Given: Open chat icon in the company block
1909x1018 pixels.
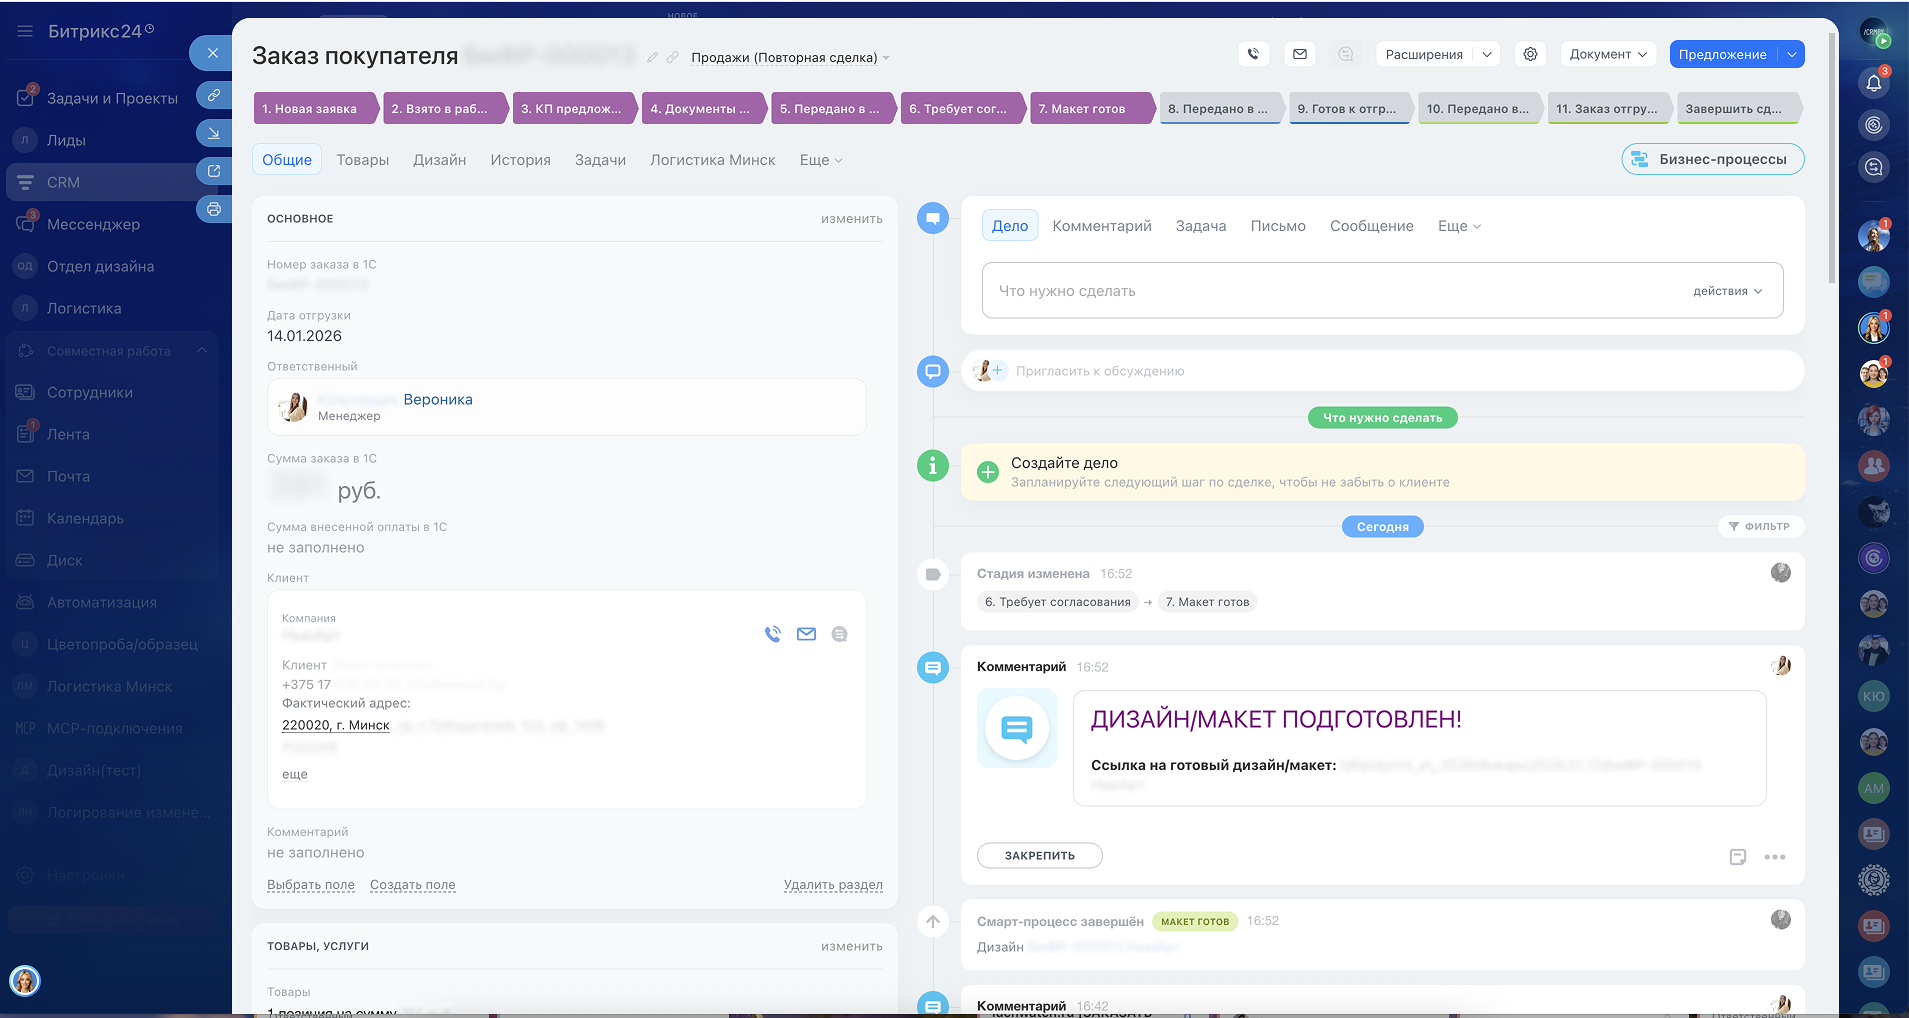Looking at the screenshot, I should pyautogui.click(x=839, y=634).
